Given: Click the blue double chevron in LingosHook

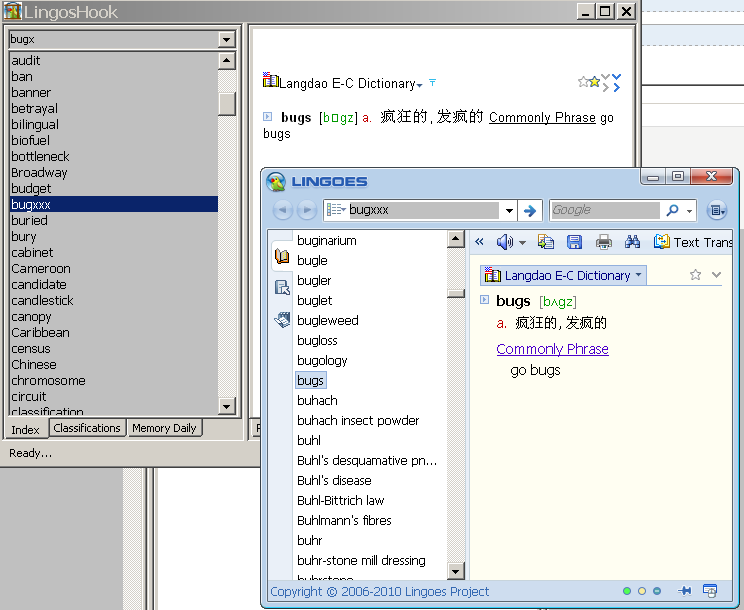Looking at the screenshot, I should [x=616, y=83].
